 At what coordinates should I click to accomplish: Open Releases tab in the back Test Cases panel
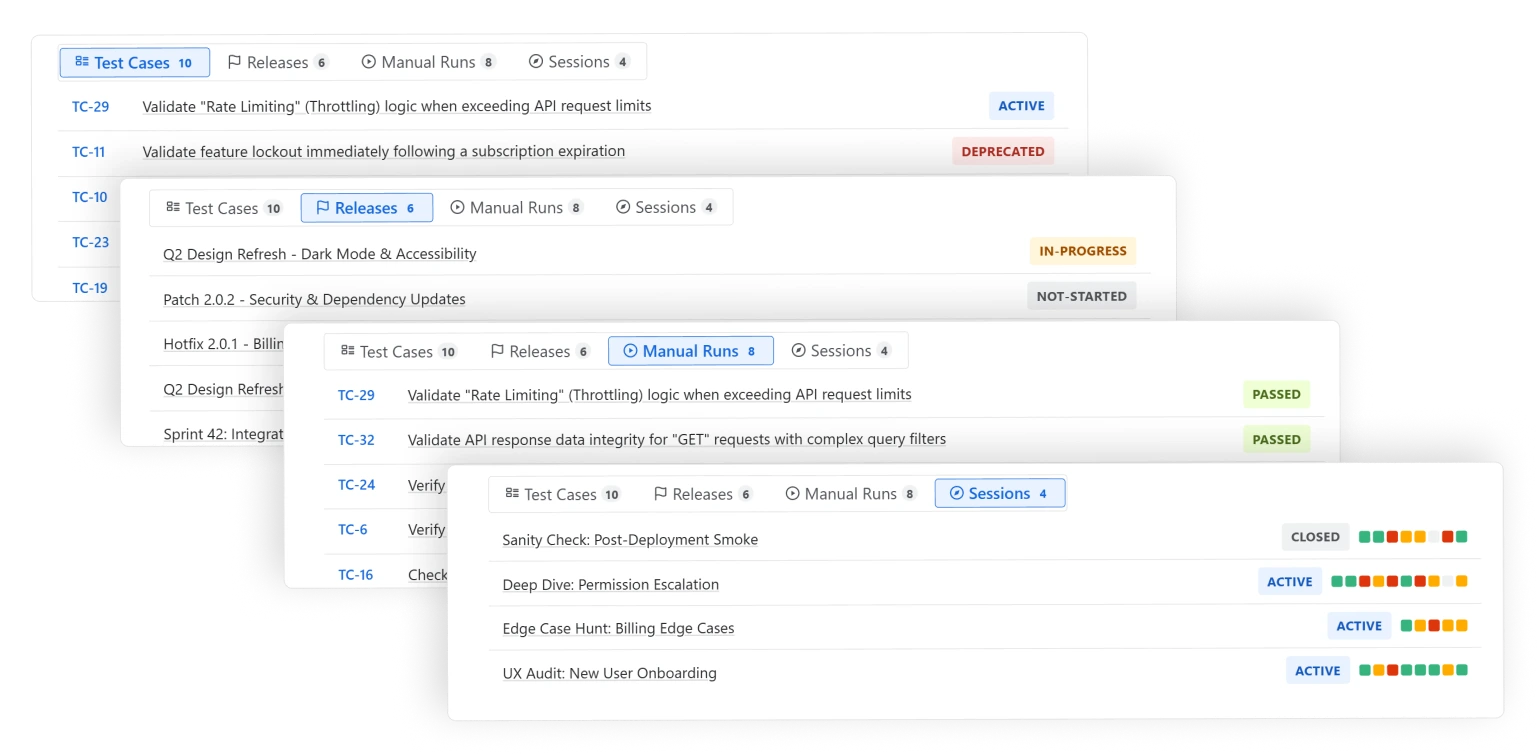click(x=278, y=62)
